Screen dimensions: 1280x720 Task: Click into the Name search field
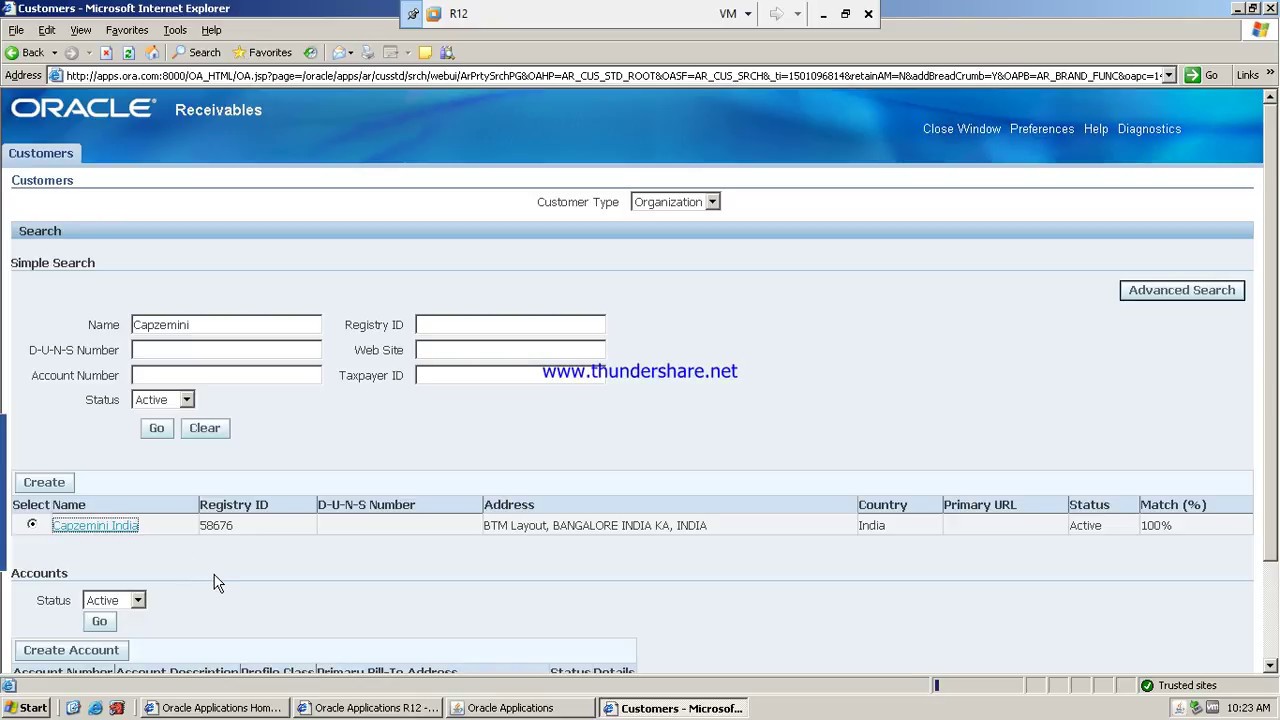[x=227, y=325]
